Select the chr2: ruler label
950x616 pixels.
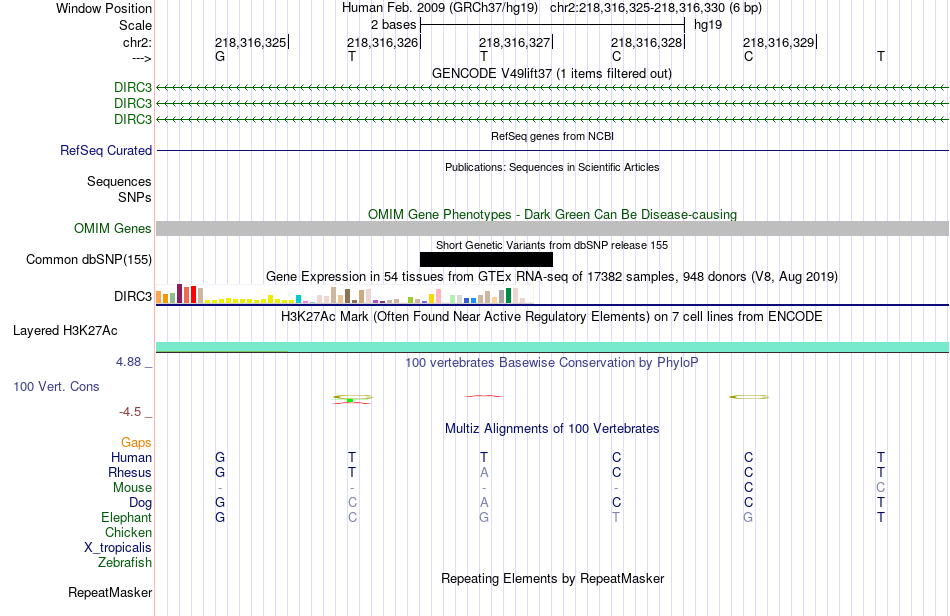click(x=137, y=42)
